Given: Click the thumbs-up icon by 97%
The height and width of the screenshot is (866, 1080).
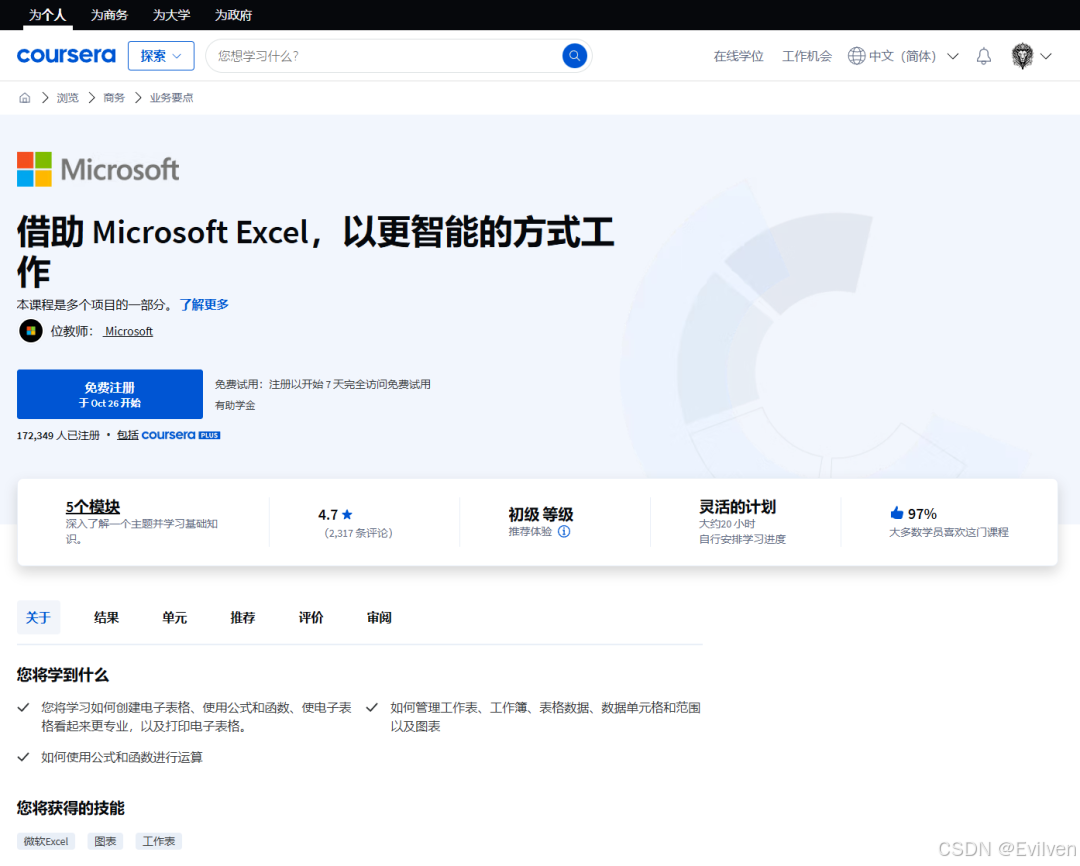Looking at the screenshot, I should [x=896, y=513].
